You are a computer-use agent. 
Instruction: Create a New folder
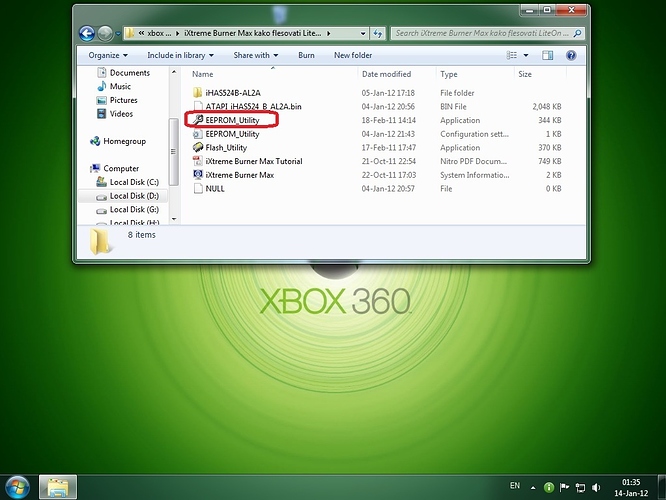pyautogui.click(x=353, y=55)
